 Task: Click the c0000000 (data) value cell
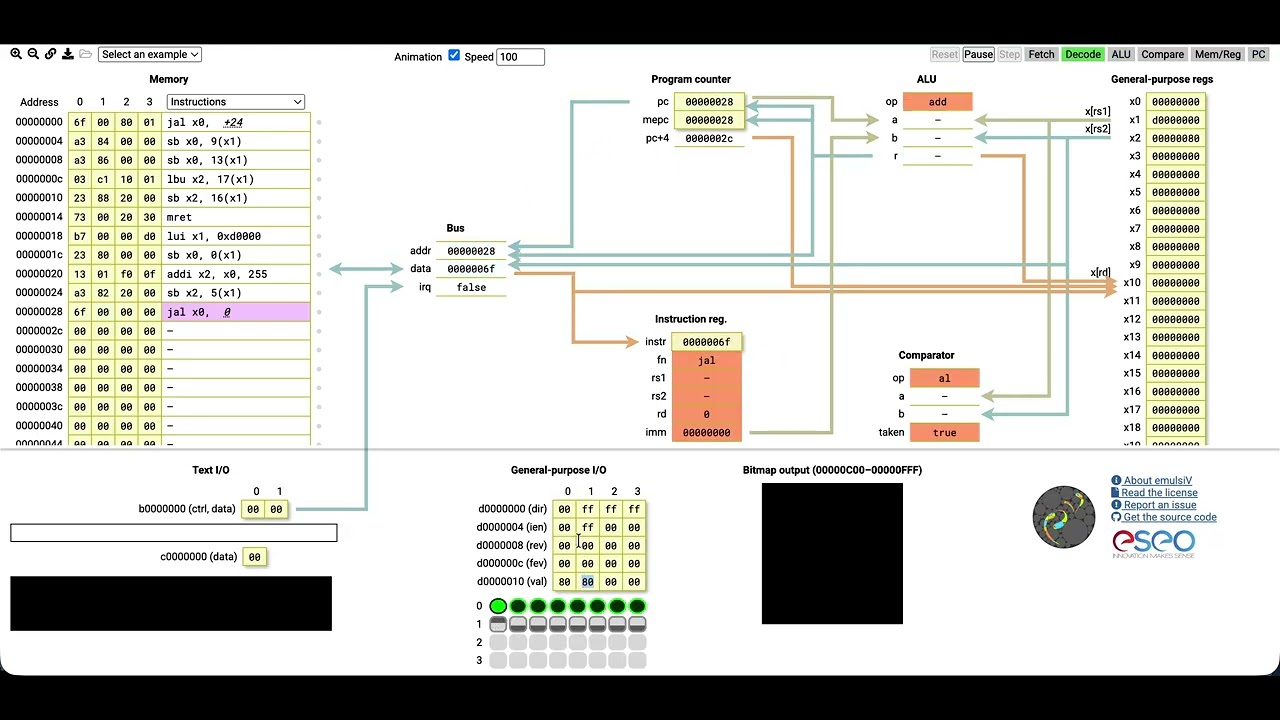click(x=255, y=557)
